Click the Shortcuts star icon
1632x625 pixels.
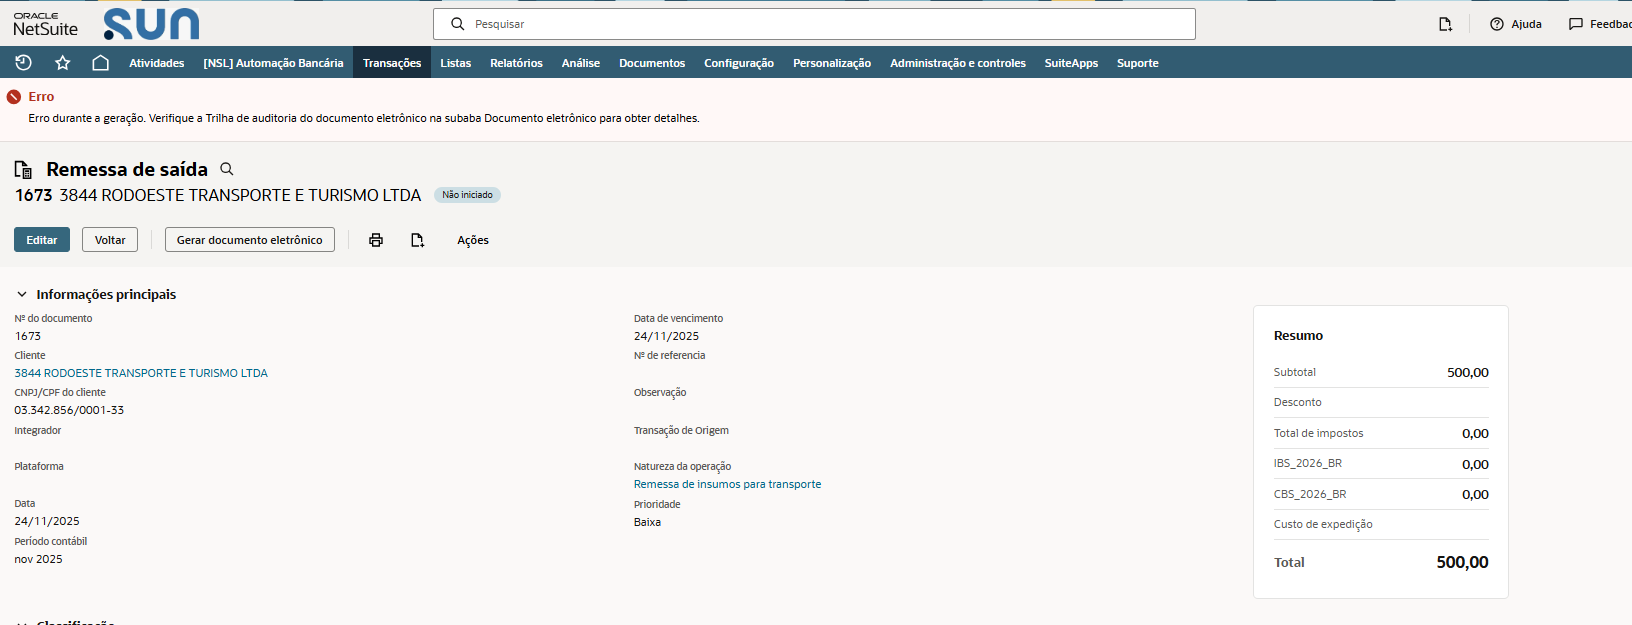click(x=62, y=63)
